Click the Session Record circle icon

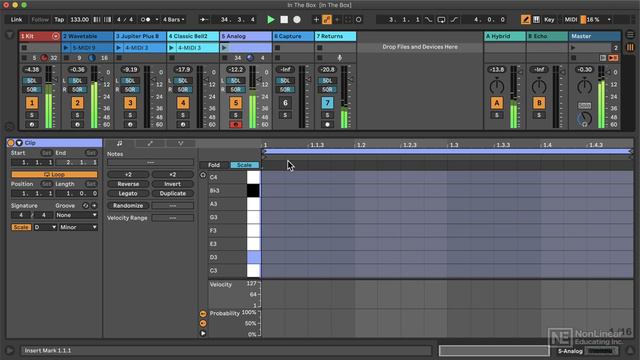coord(358,20)
